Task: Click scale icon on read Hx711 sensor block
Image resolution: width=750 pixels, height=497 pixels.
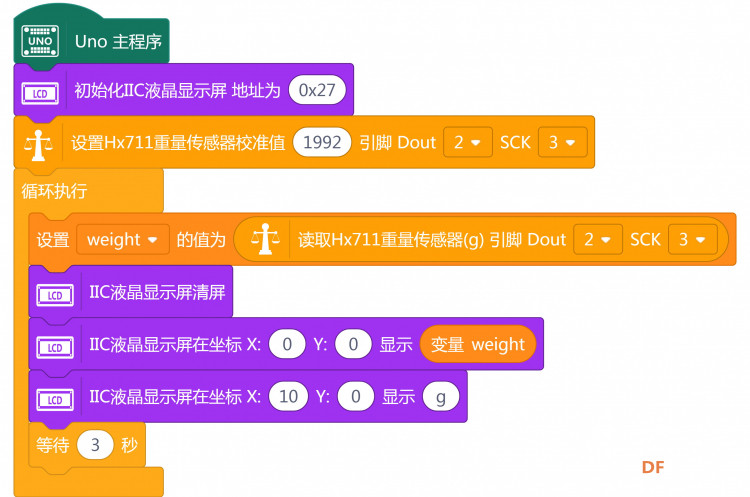Action: point(265,239)
